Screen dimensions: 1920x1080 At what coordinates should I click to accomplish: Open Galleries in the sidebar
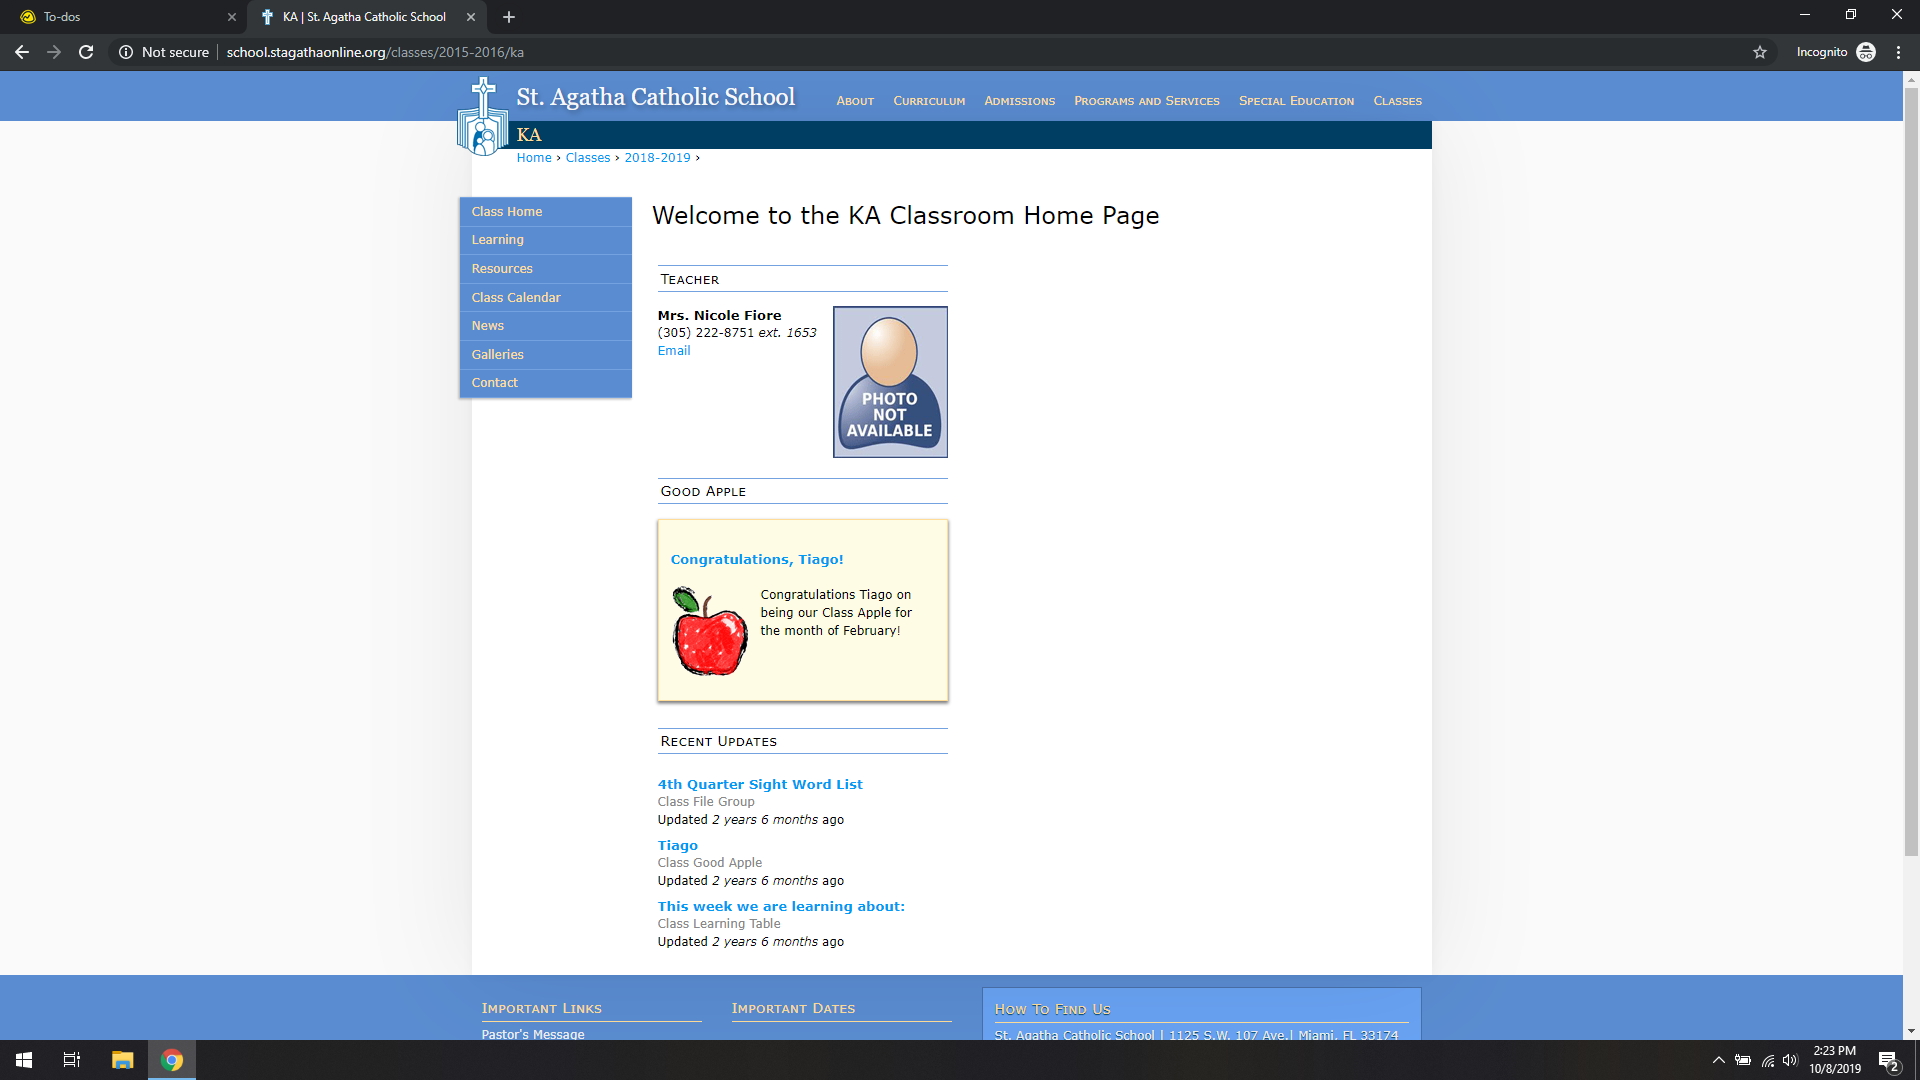point(497,355)
